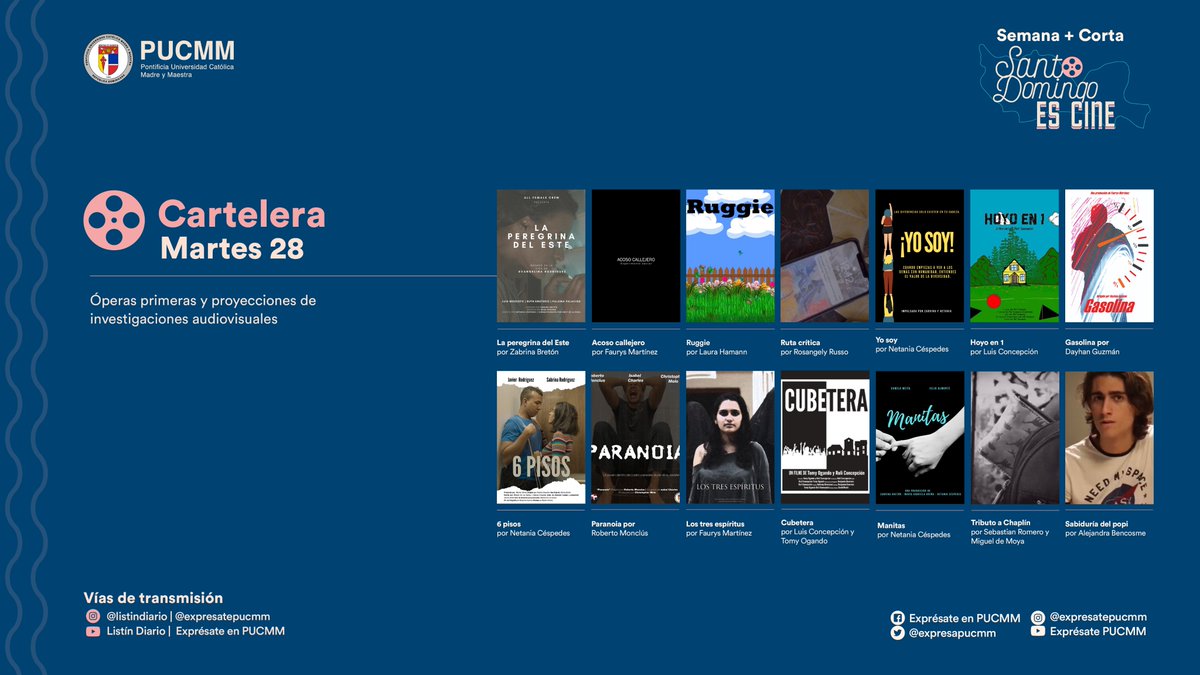Screen dimensions: 1200x675
Task: Open the Hoyo en 1 poster
Action: pyautogui.click(x=1015, y=256)
